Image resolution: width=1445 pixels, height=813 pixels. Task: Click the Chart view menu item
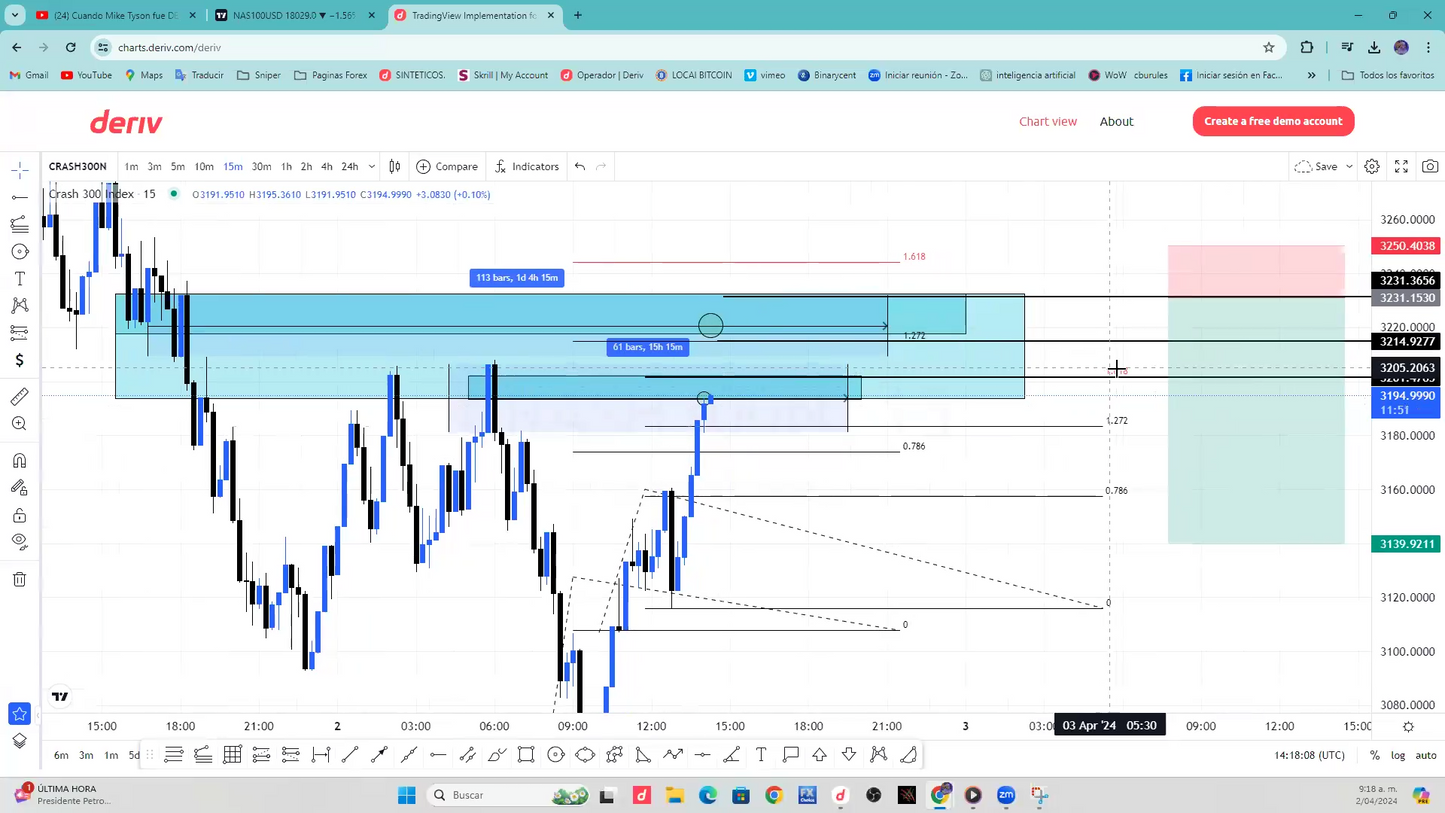[x=1047, y=121]
